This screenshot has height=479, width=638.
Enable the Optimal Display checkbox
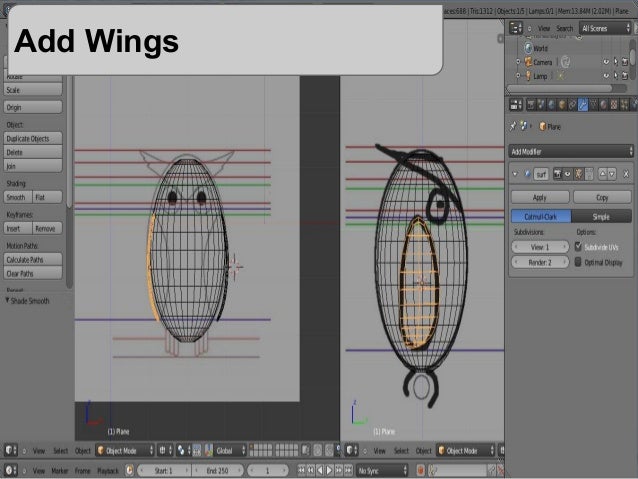click(580, 262)
